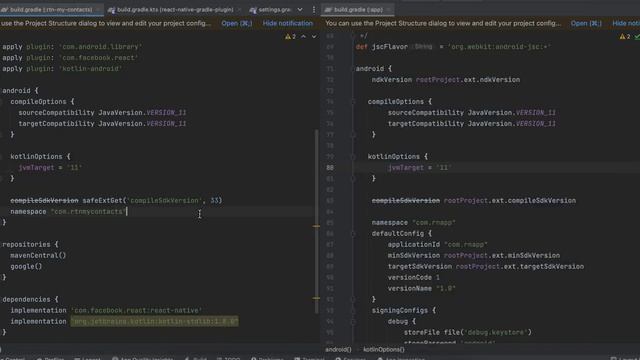Screen dimensions: 640x360
Task: Click the left editor vertical scrollbar
Action: tap(316, 222)
